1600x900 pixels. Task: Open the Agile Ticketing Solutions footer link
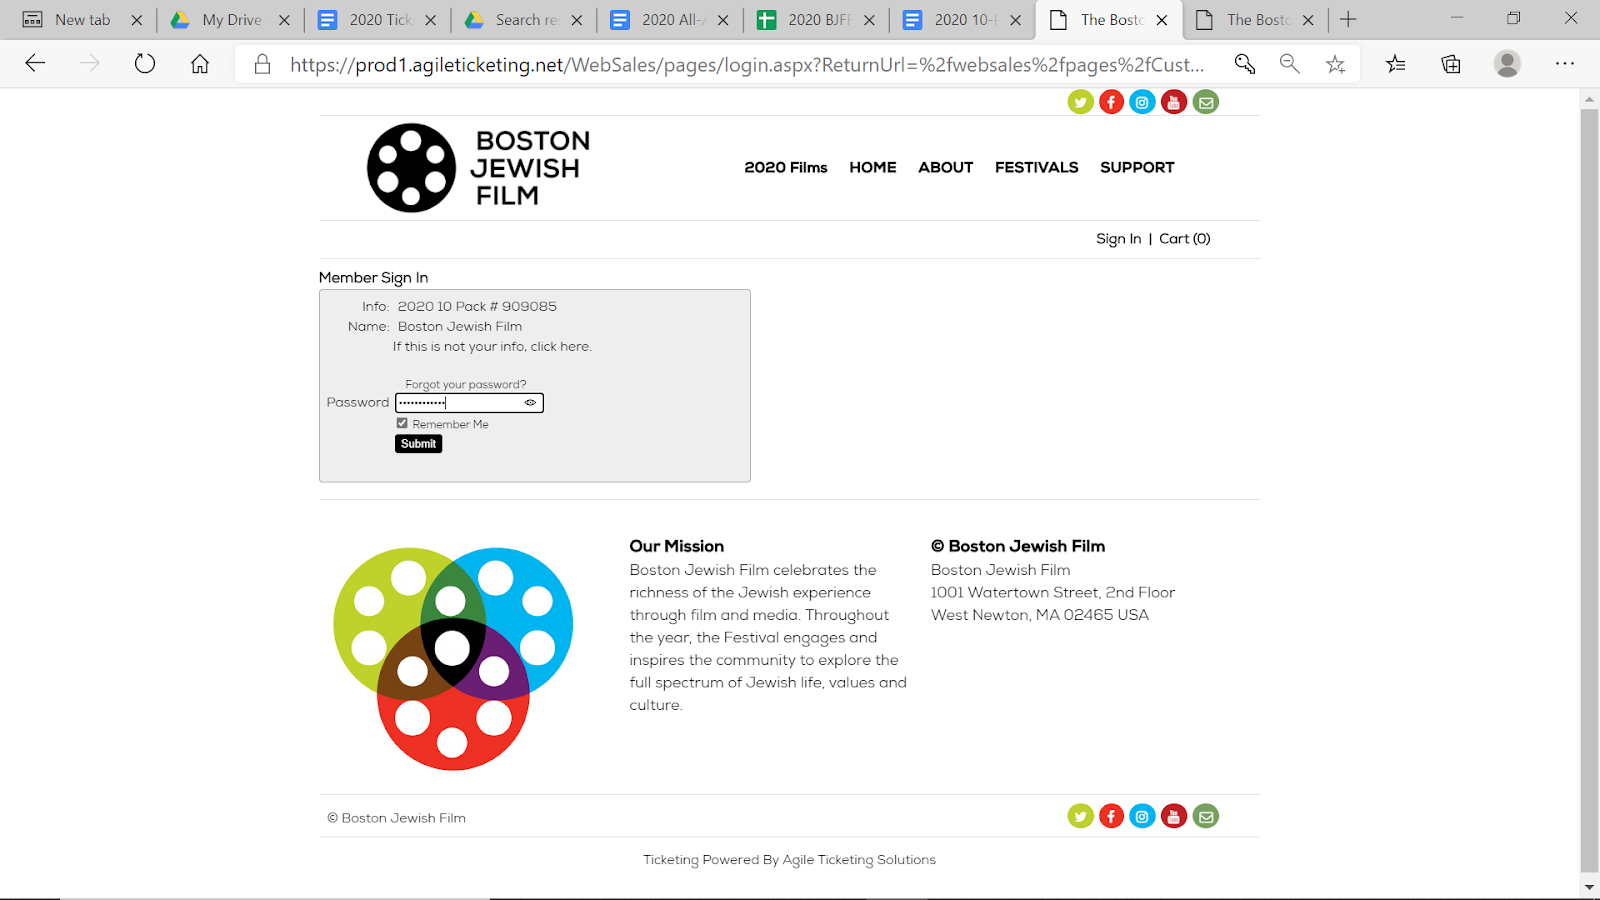[859, 860]
